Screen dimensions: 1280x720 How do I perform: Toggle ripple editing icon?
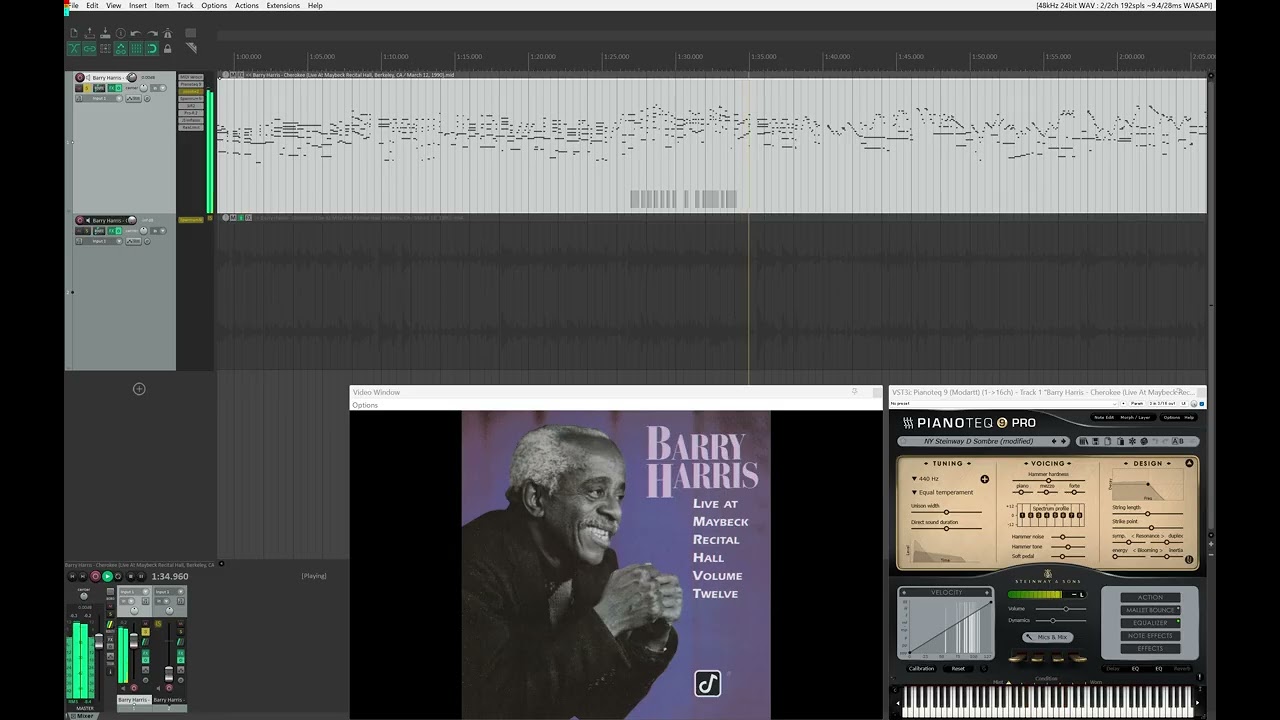click(x=105, y=48)
